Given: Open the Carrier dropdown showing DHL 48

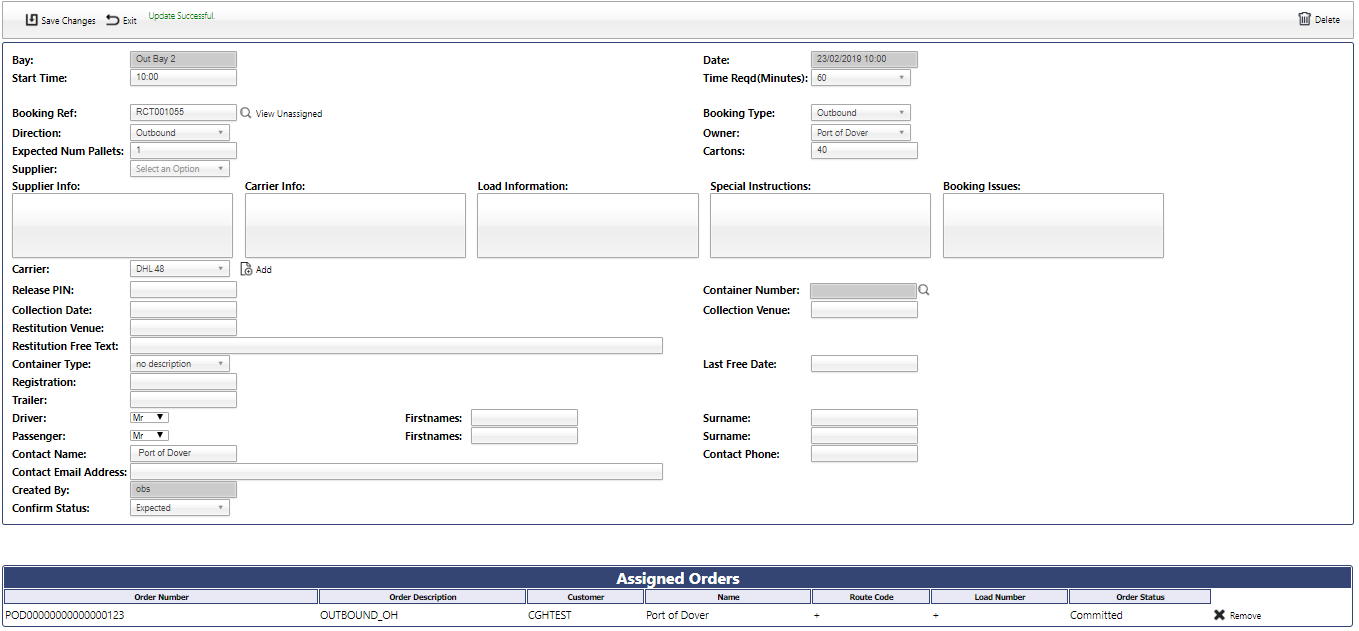Looking at the screenshot, I should [x=180, y=269].
